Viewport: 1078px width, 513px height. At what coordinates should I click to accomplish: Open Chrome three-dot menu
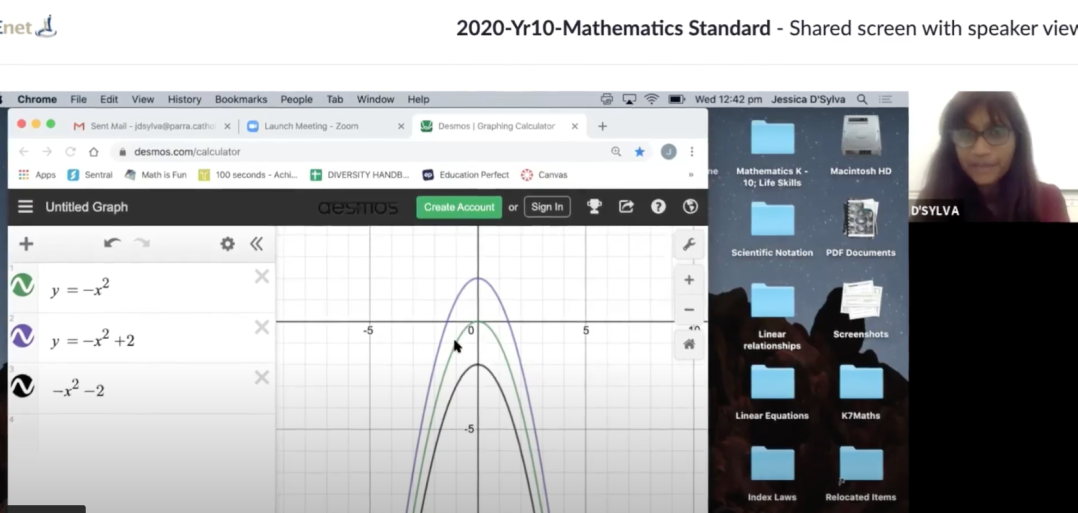(692, 151)
